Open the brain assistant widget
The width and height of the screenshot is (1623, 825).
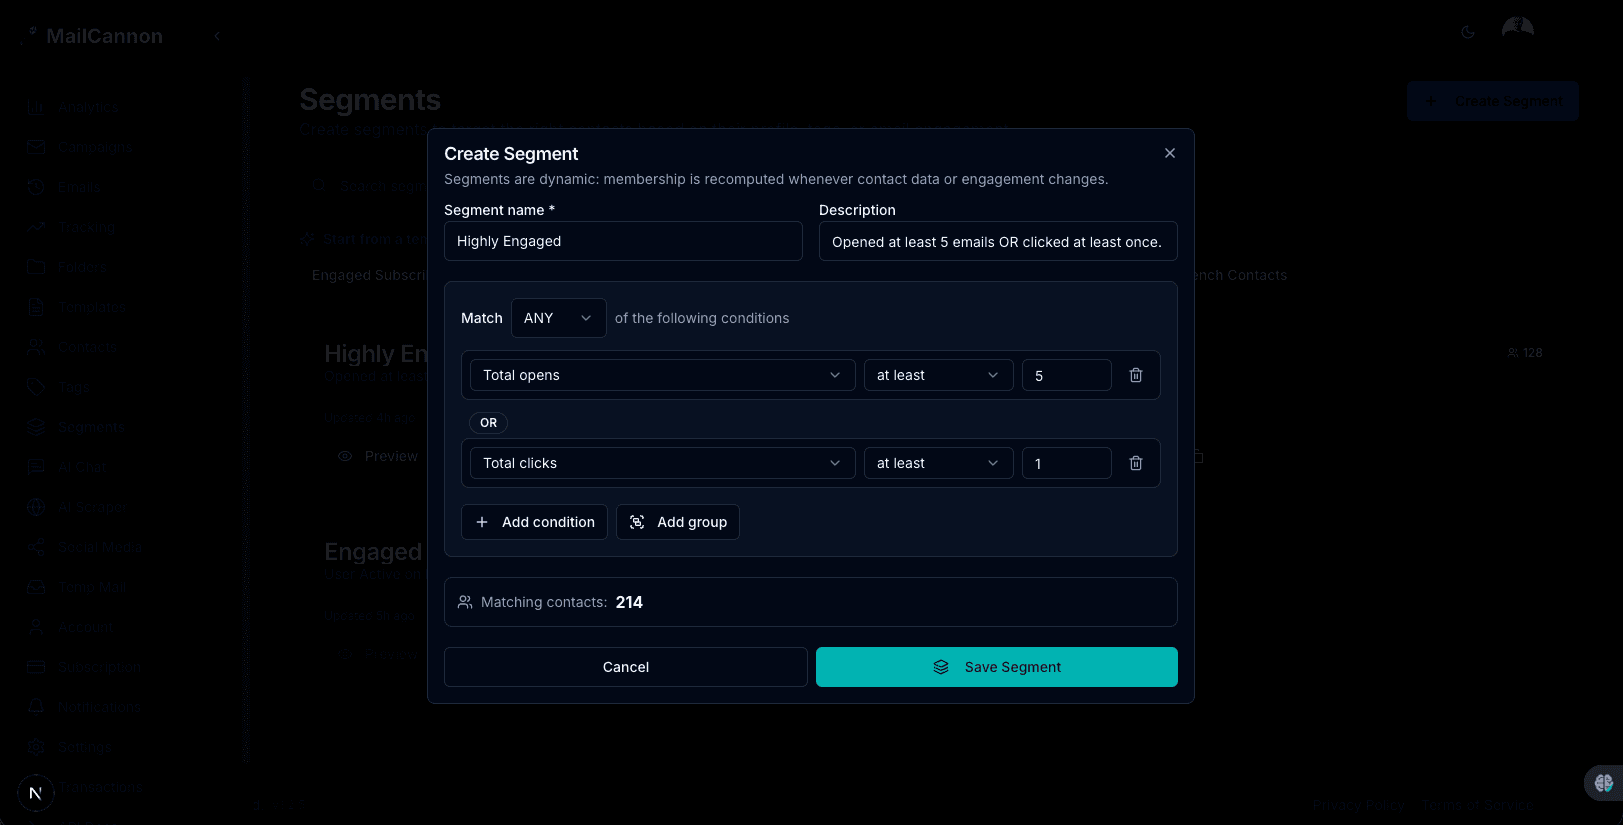1603,783
